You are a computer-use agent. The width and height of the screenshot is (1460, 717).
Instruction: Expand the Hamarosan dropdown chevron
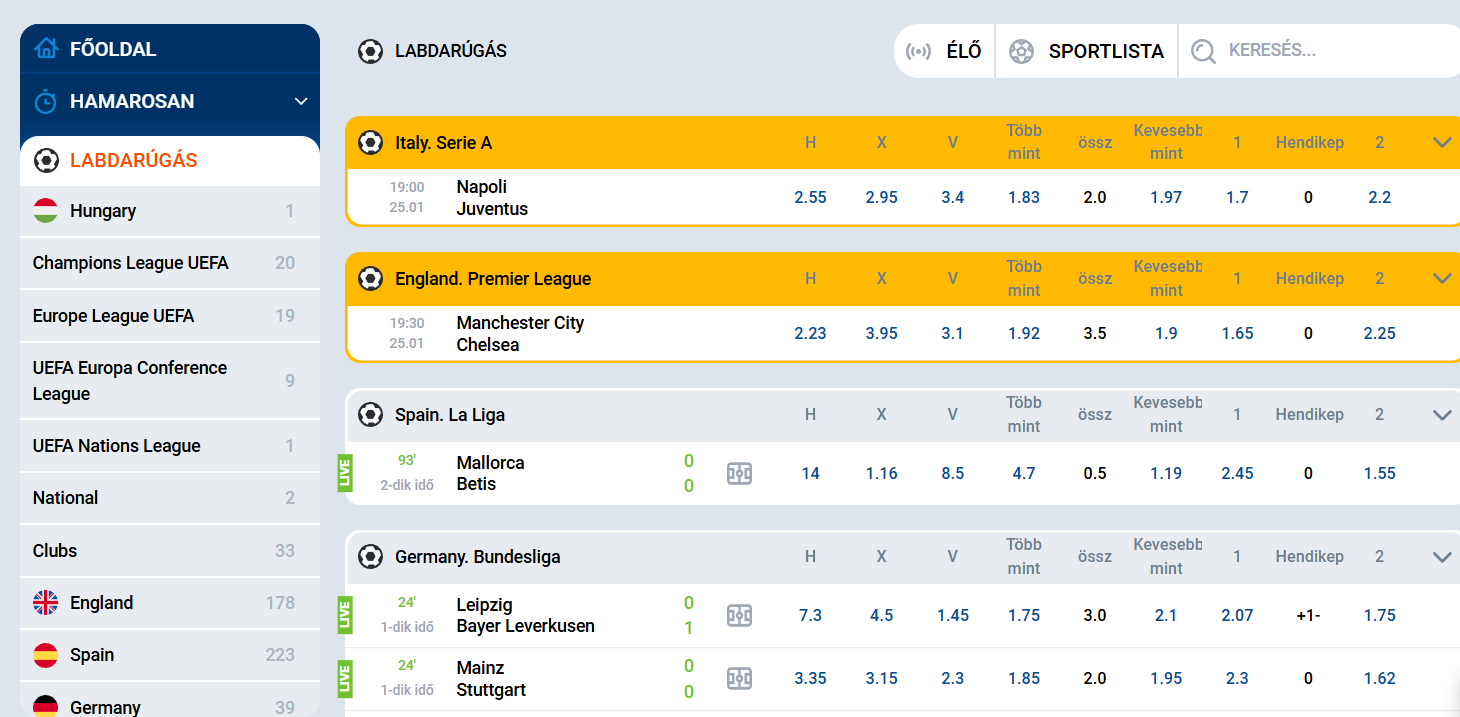coord(301,101)
